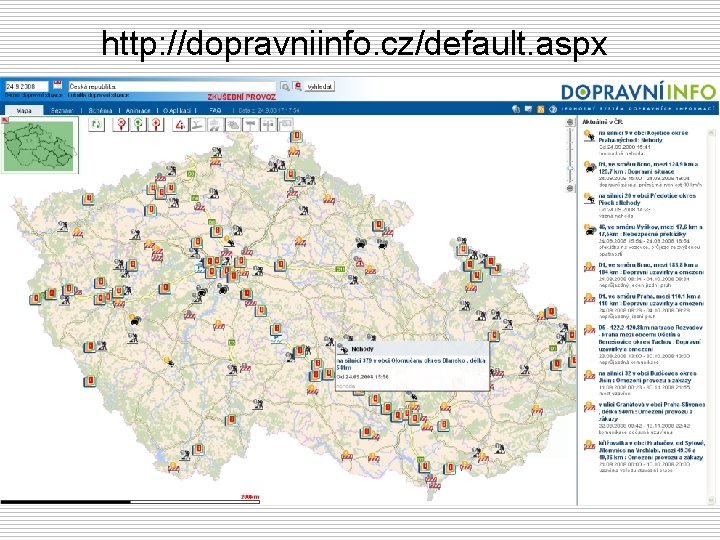Screen dimensions: 720x540
Task: Open the D1 směr Praha Dopravní uzavírky link
Action: [x=651, y=300]
